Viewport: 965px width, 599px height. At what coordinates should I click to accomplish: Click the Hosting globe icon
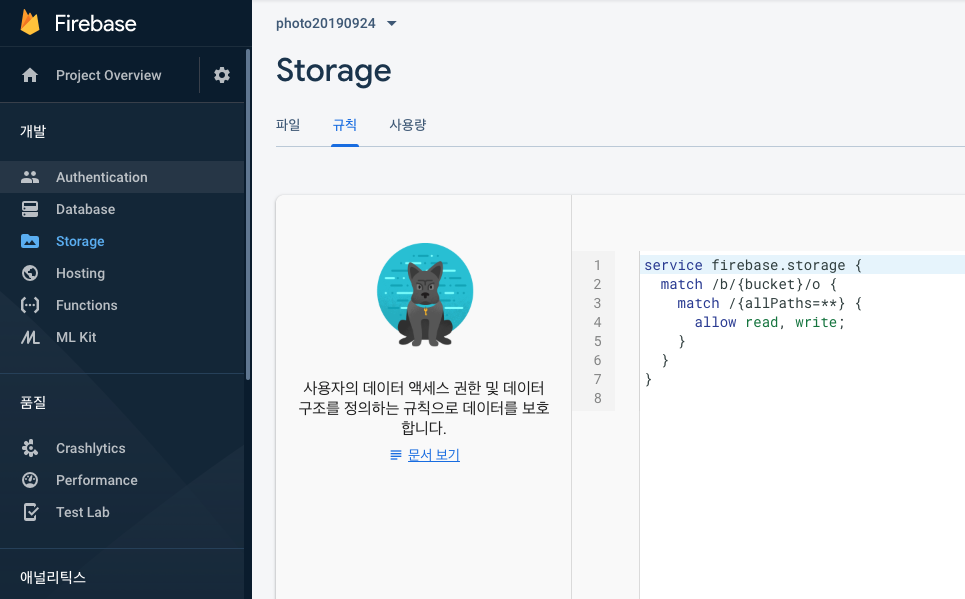coord(30,273)
